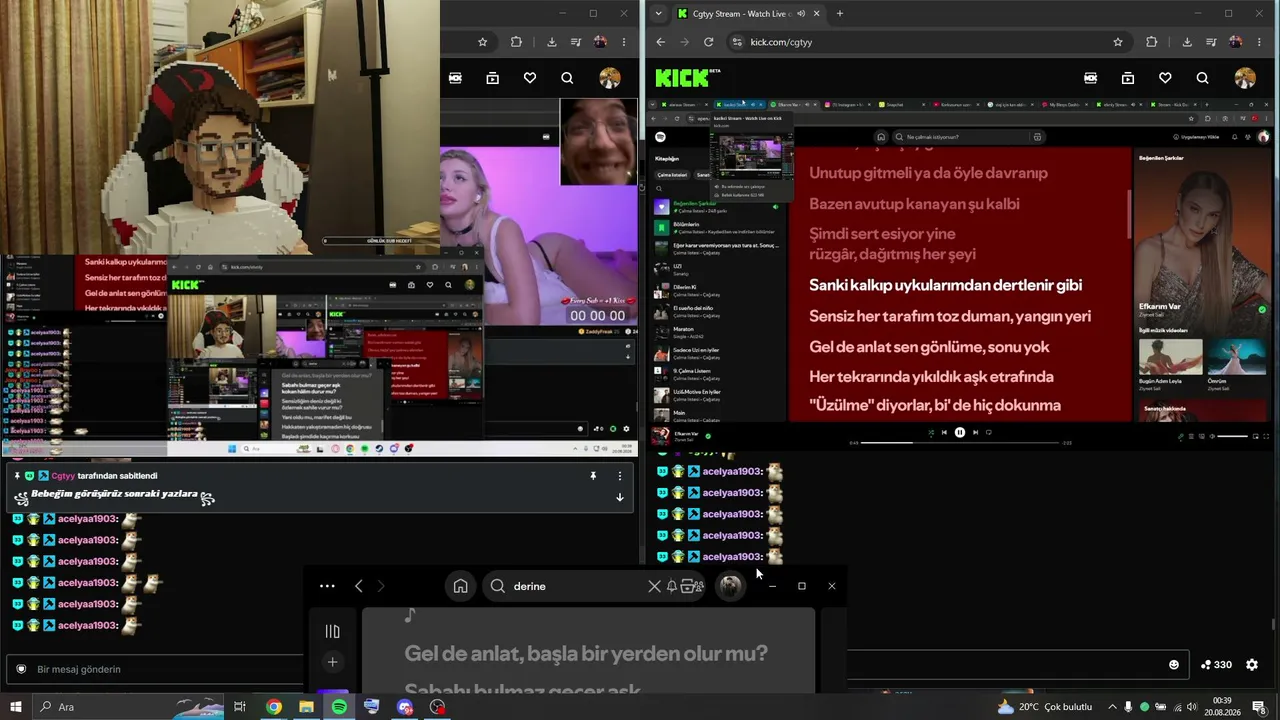Open Google Chrome from the taskbar
This screenshot has width=1280, height=720.
(x=273, y=707)
